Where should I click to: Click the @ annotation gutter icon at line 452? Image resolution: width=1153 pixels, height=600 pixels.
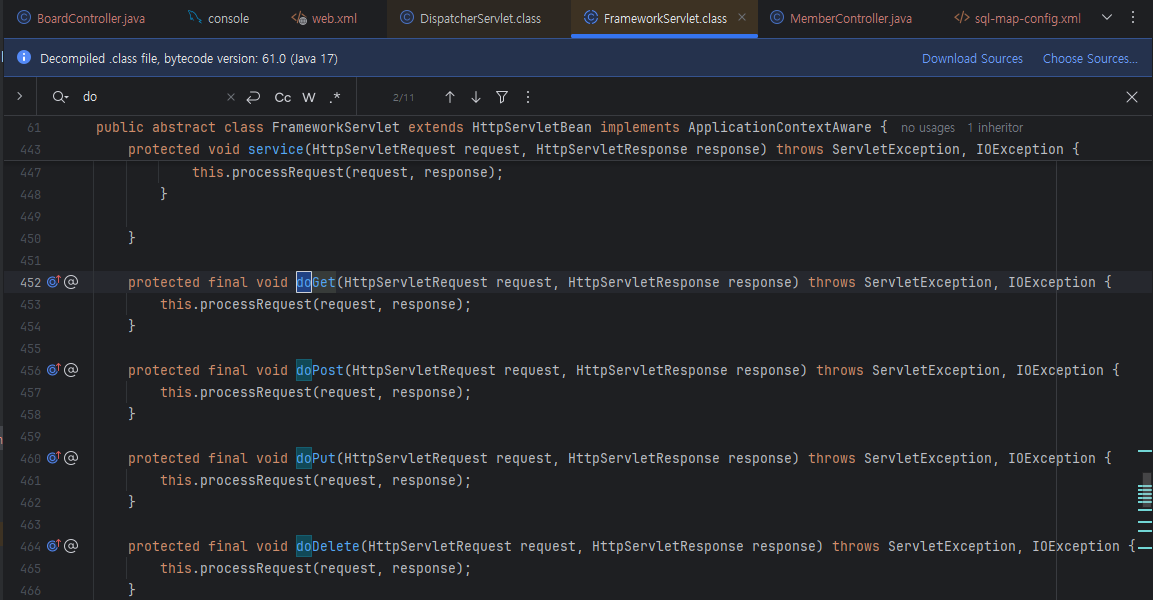[71, 282]
